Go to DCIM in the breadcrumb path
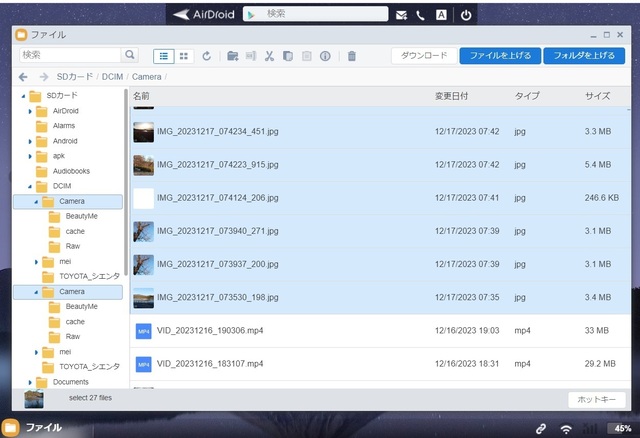This screenshot has height=438, width=640. click(112, 77)
